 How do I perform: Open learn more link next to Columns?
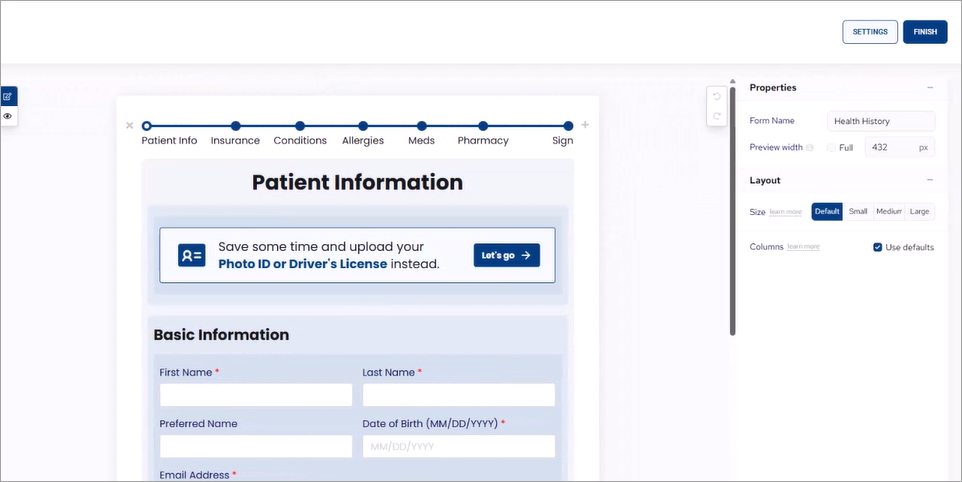[803, 246]
